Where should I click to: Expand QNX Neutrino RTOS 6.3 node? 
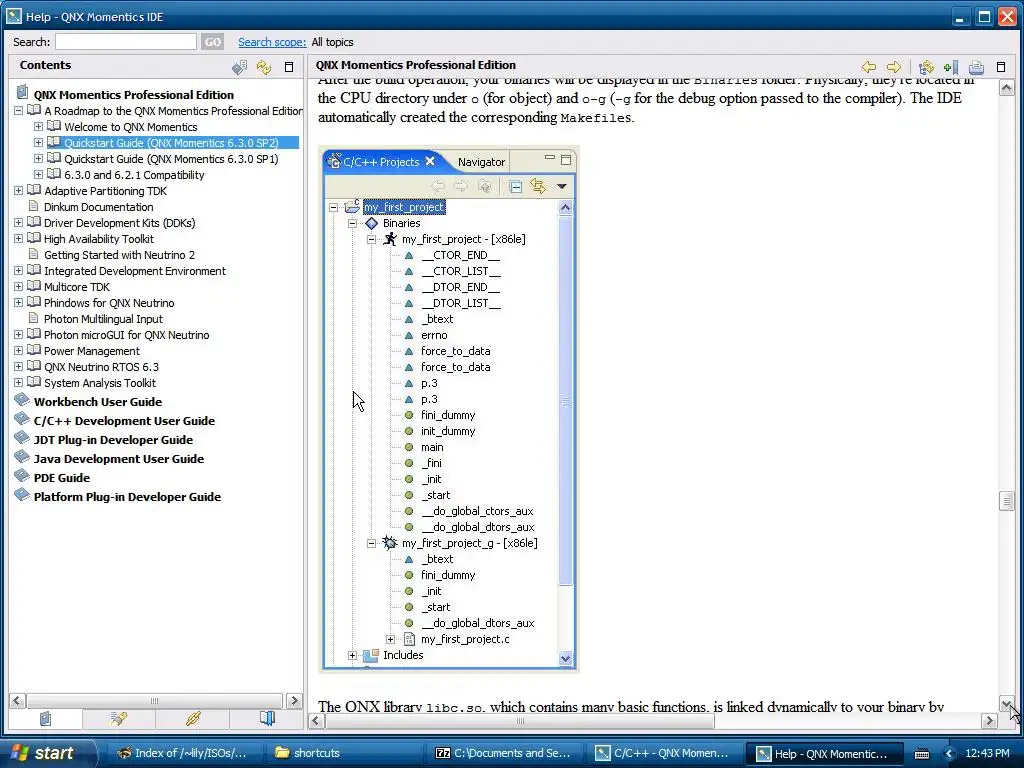[18, 366]
